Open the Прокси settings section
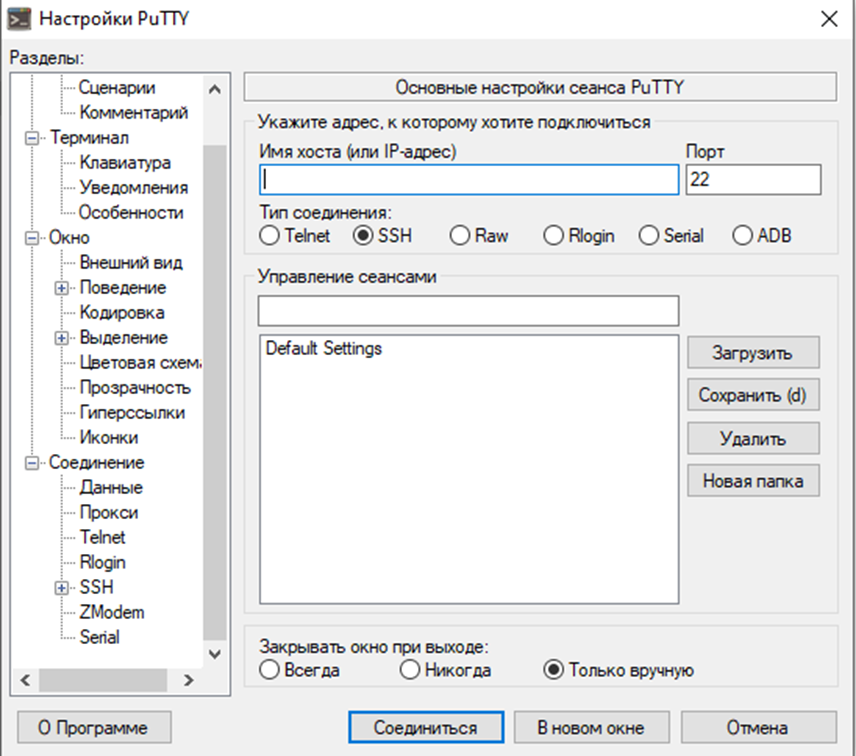Screen dimensions: 856x756 pos(108,512)
